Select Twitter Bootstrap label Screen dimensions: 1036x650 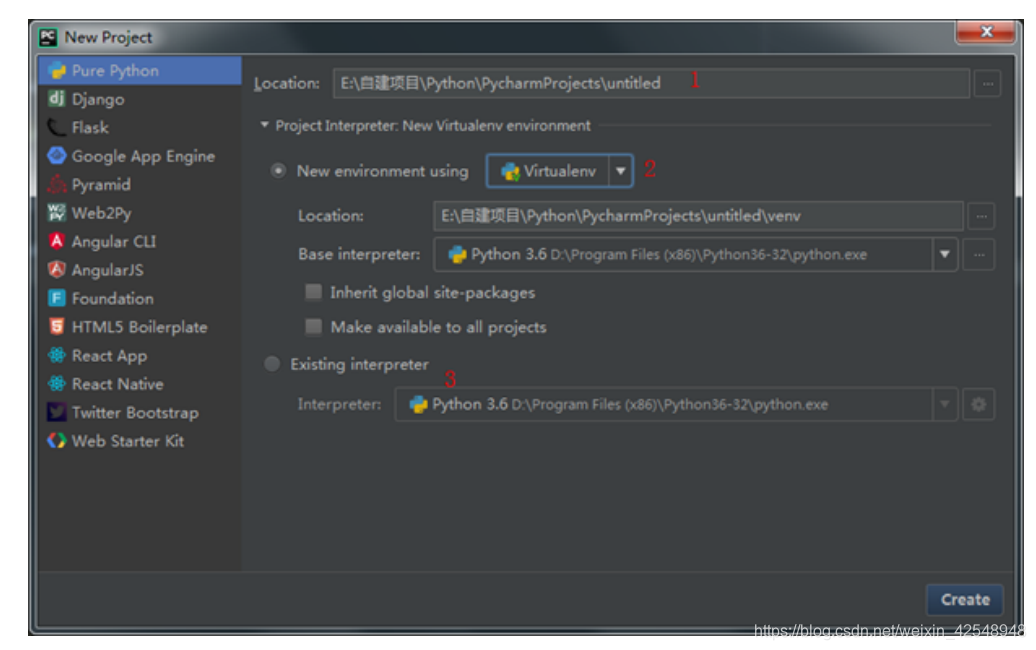[x=135, y=413]
